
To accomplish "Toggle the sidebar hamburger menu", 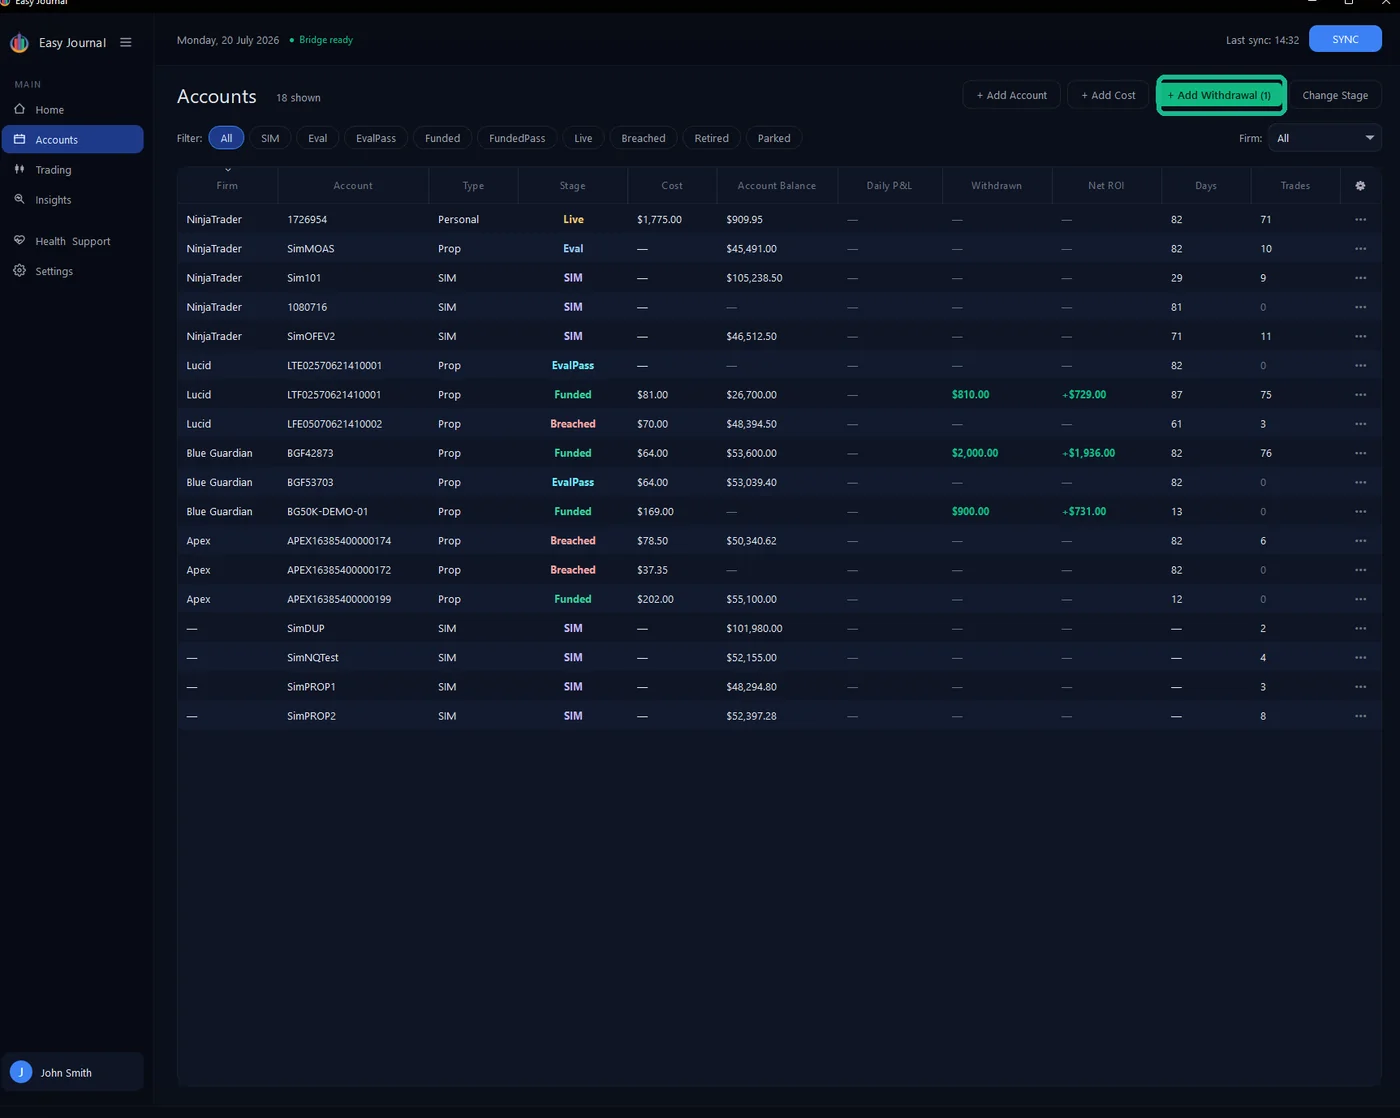I will pyautogui.click(x=125, y=42).
